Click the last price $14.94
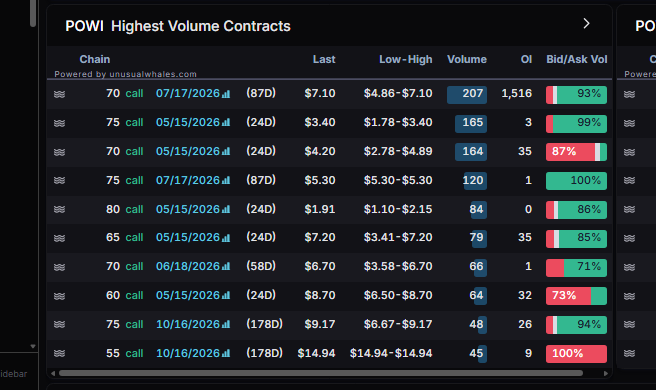Screen dimensions: 656x390 tap(316, 354)
